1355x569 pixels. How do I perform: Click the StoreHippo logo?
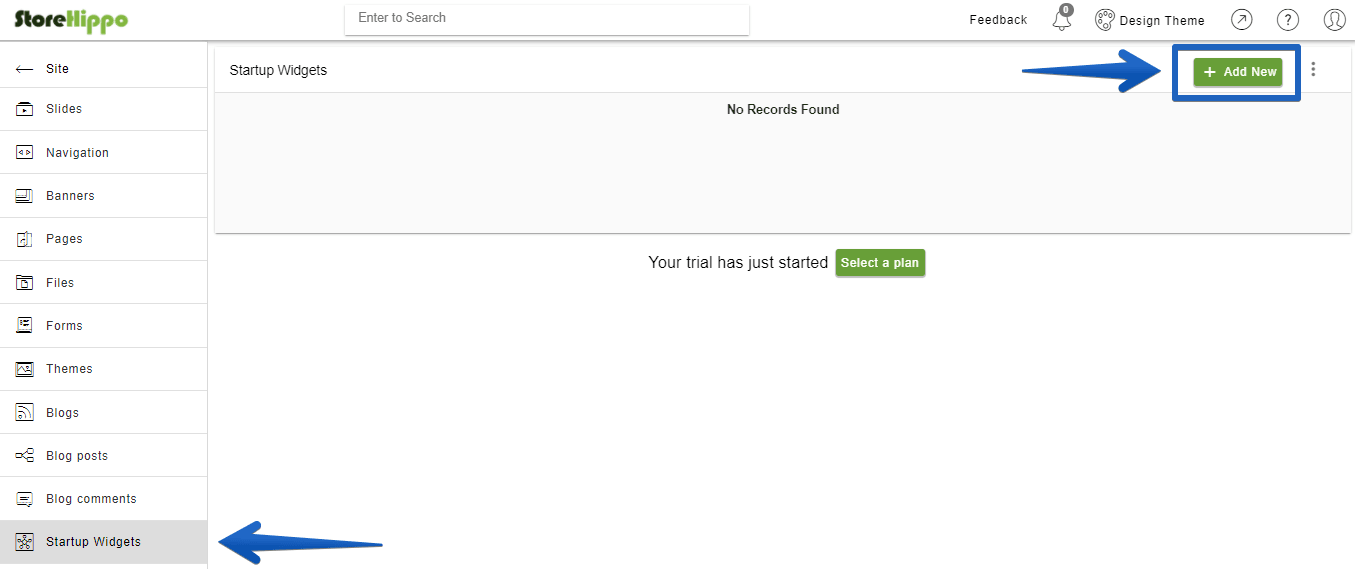71,19
